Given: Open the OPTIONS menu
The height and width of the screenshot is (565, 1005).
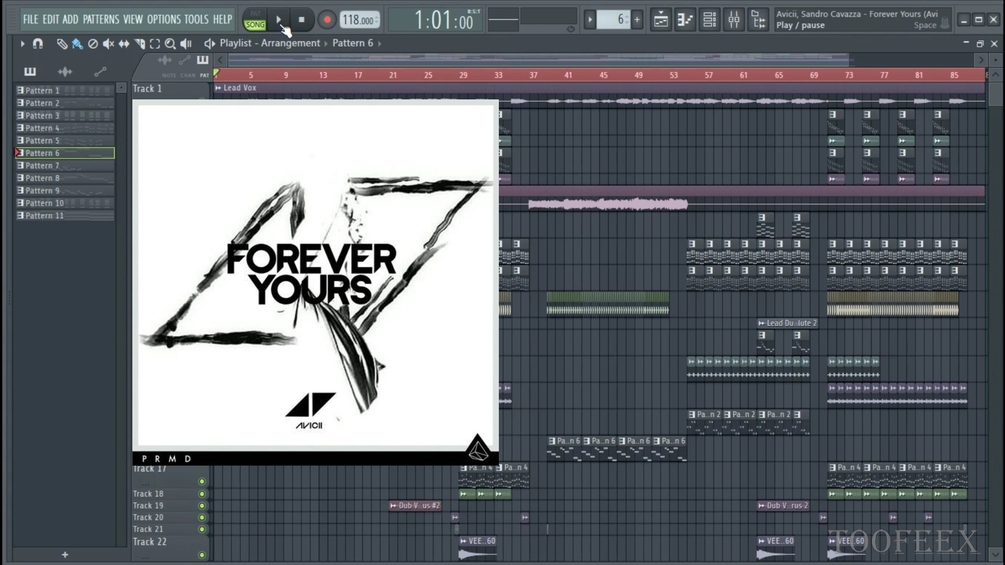Looking at the screenshot, I should (164, 19).
